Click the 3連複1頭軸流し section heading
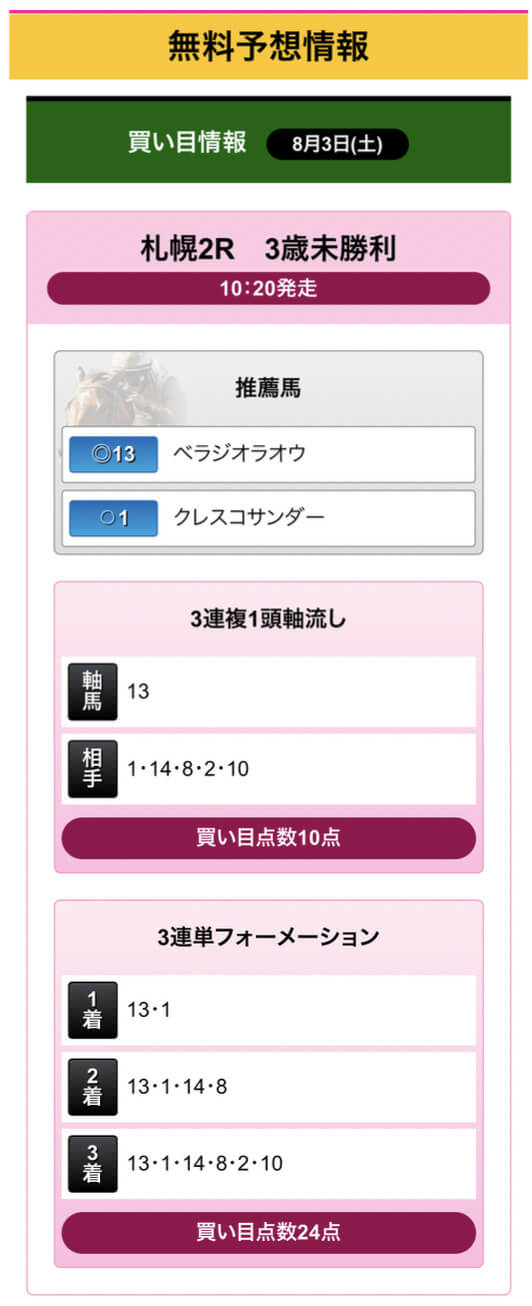This screenshot has width=532, height=1306. (268, 620)
